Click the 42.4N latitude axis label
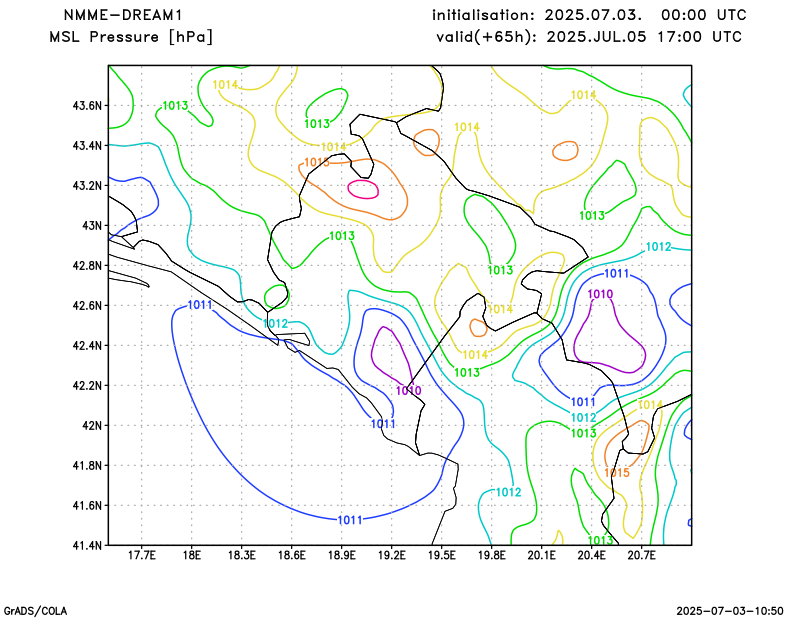The height and width of the screenshot is (618, 800). 87,345
